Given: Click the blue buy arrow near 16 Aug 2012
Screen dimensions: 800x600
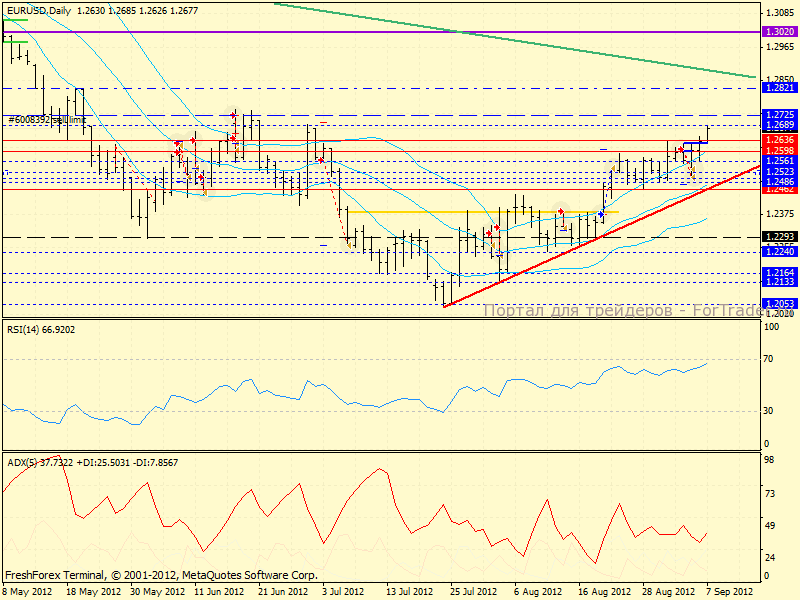Looking at the screenshot, I should point(600,214).
